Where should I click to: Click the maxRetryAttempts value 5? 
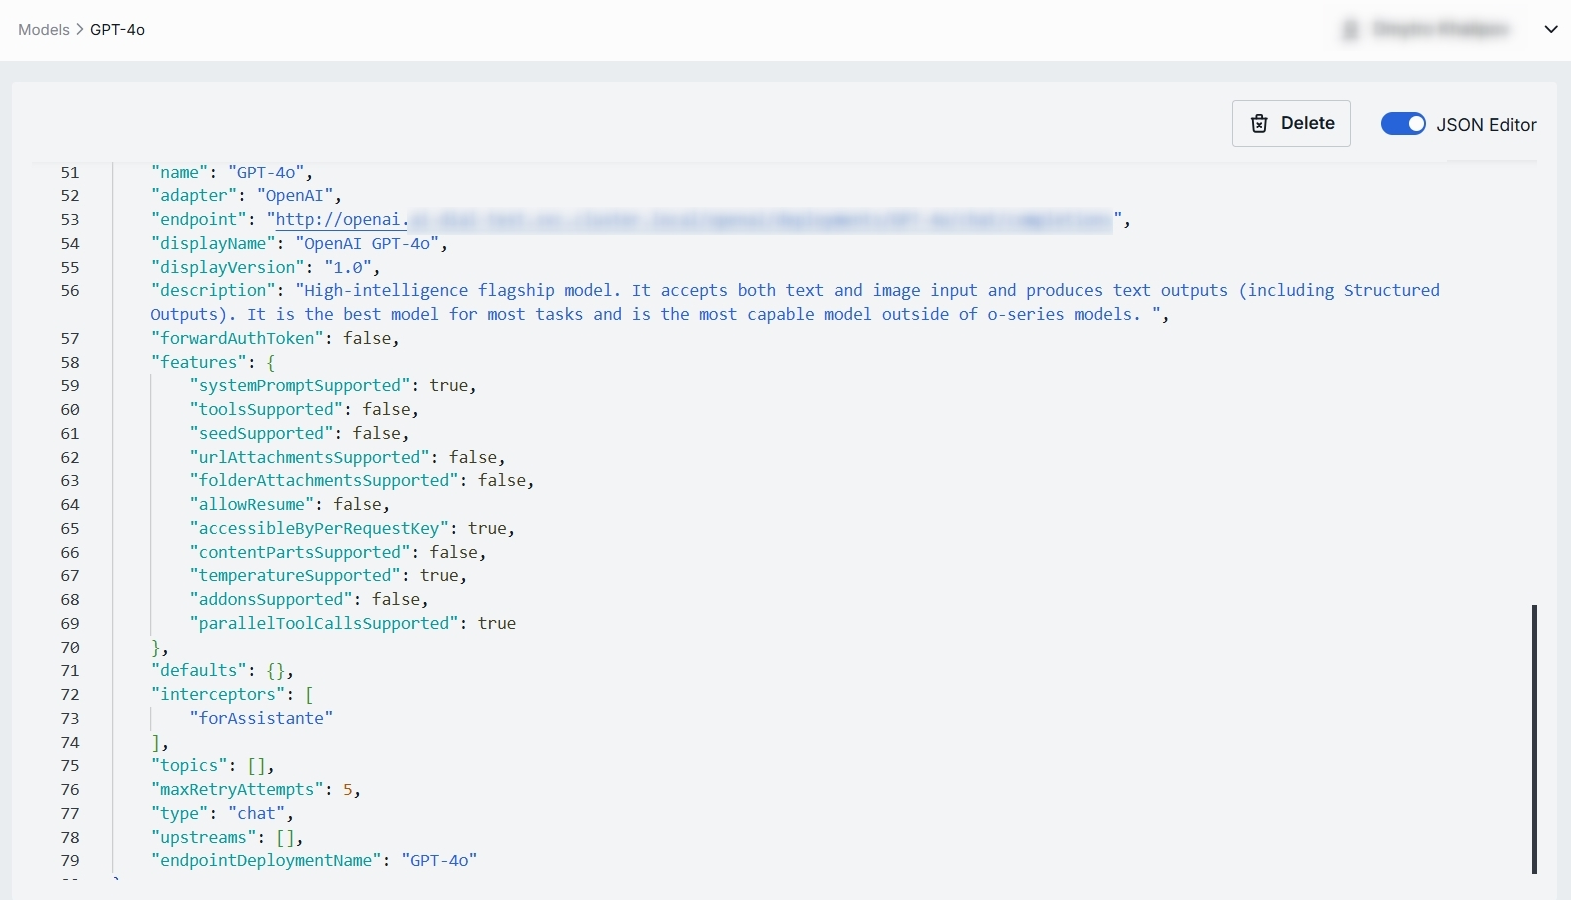click(348, 790)
